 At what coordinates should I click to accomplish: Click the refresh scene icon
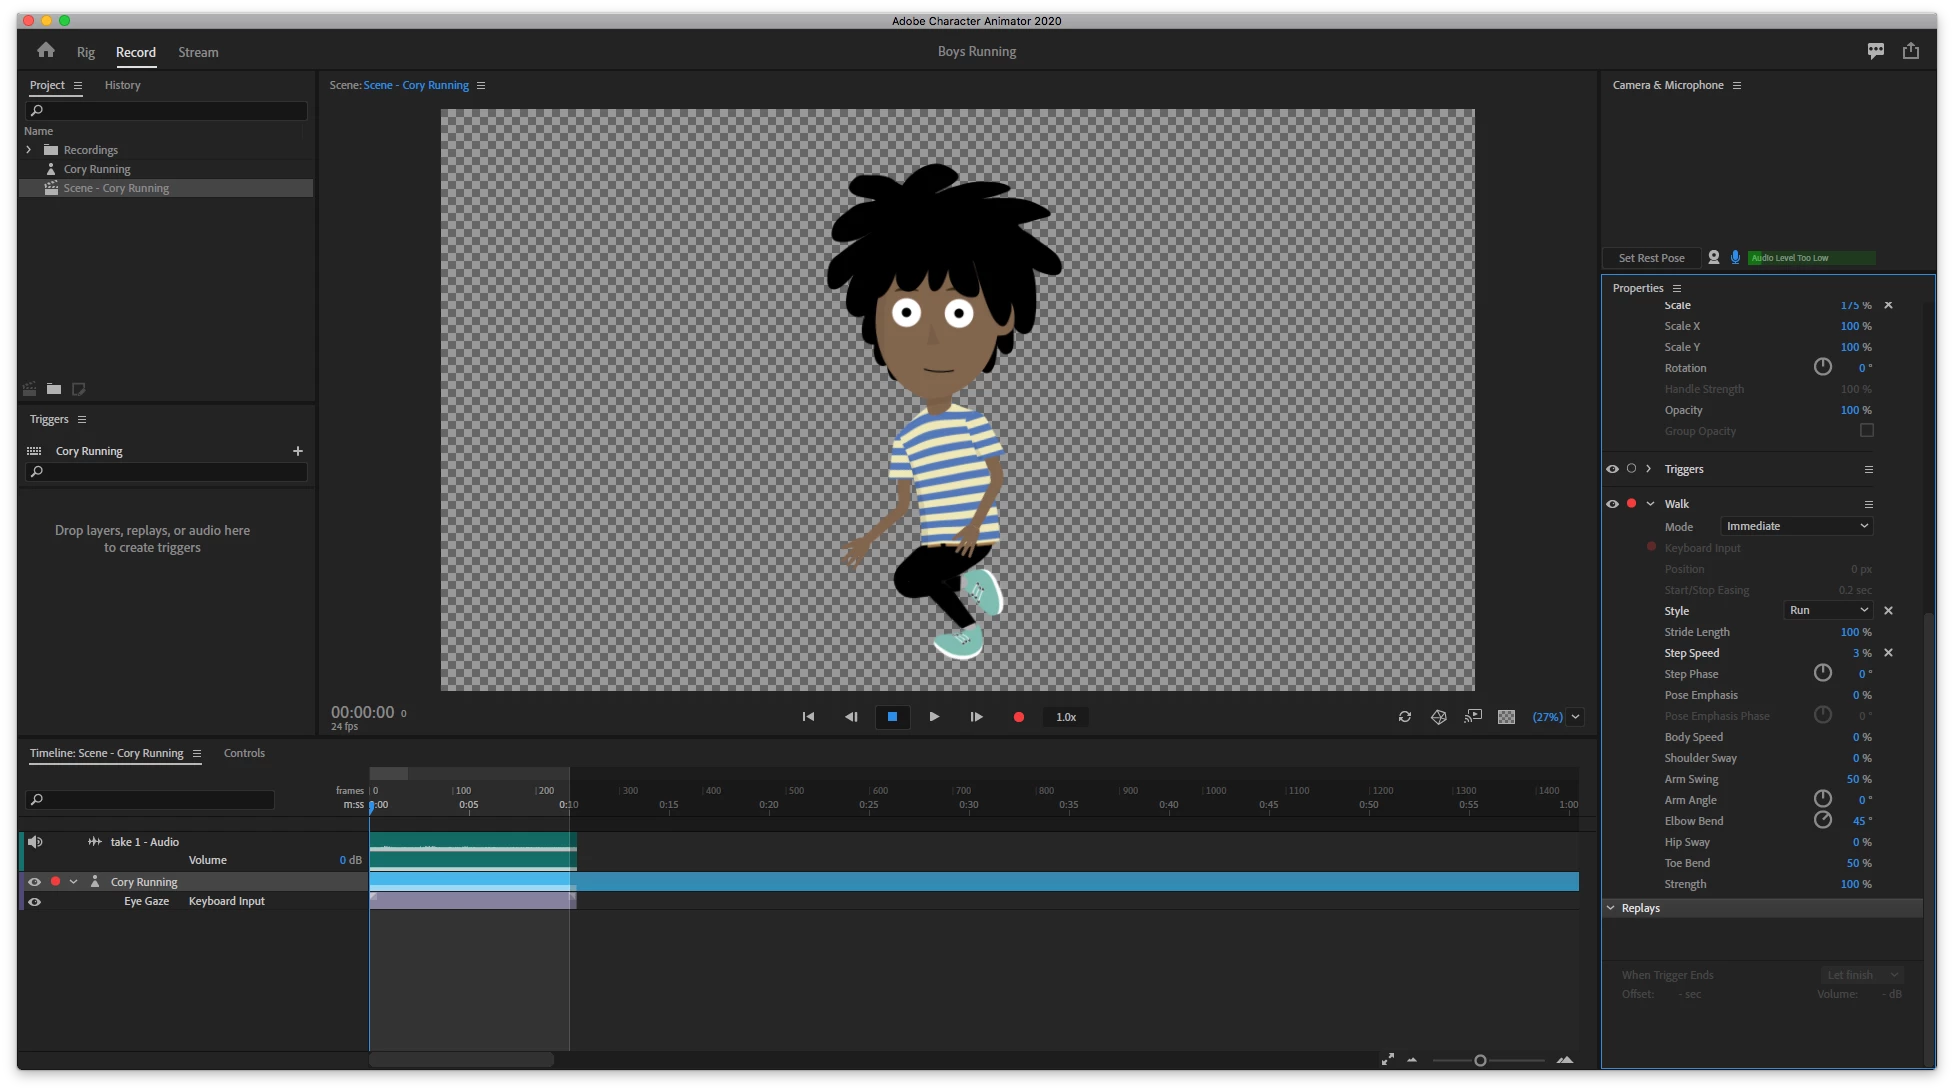coord(1405,717)
